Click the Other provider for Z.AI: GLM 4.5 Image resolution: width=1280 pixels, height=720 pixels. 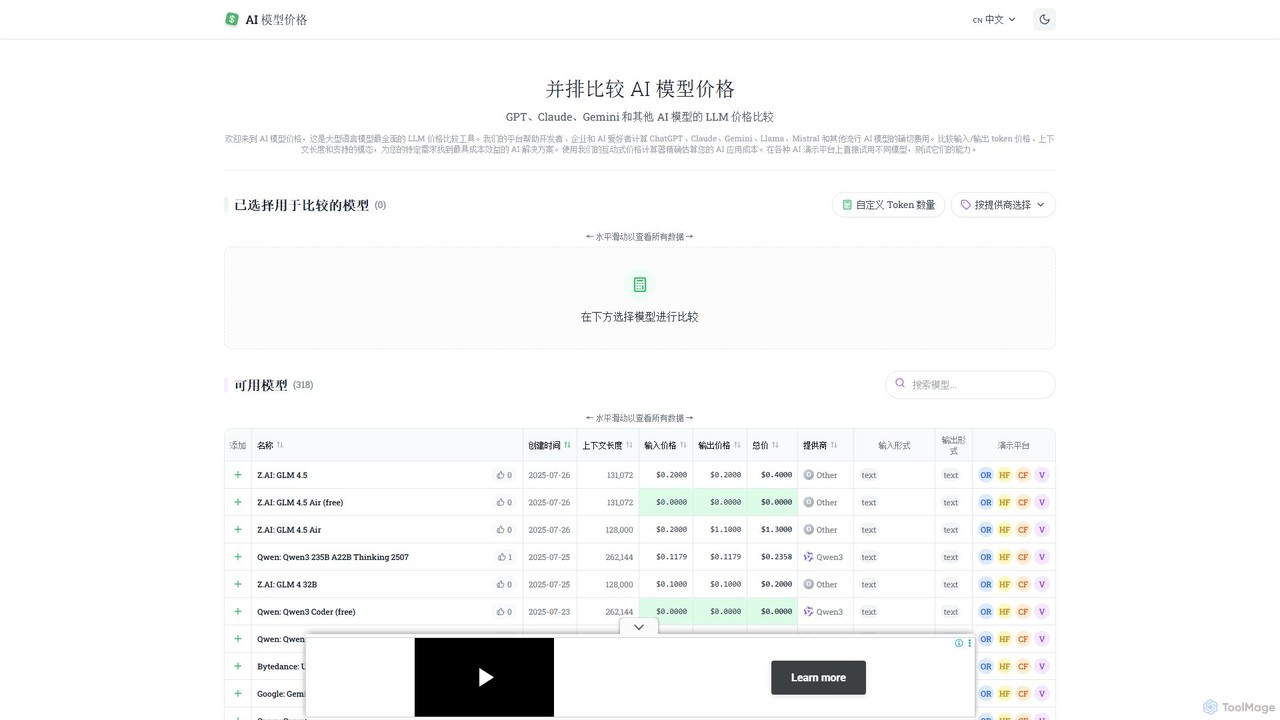pyautogui.click(x=820, y=475)
